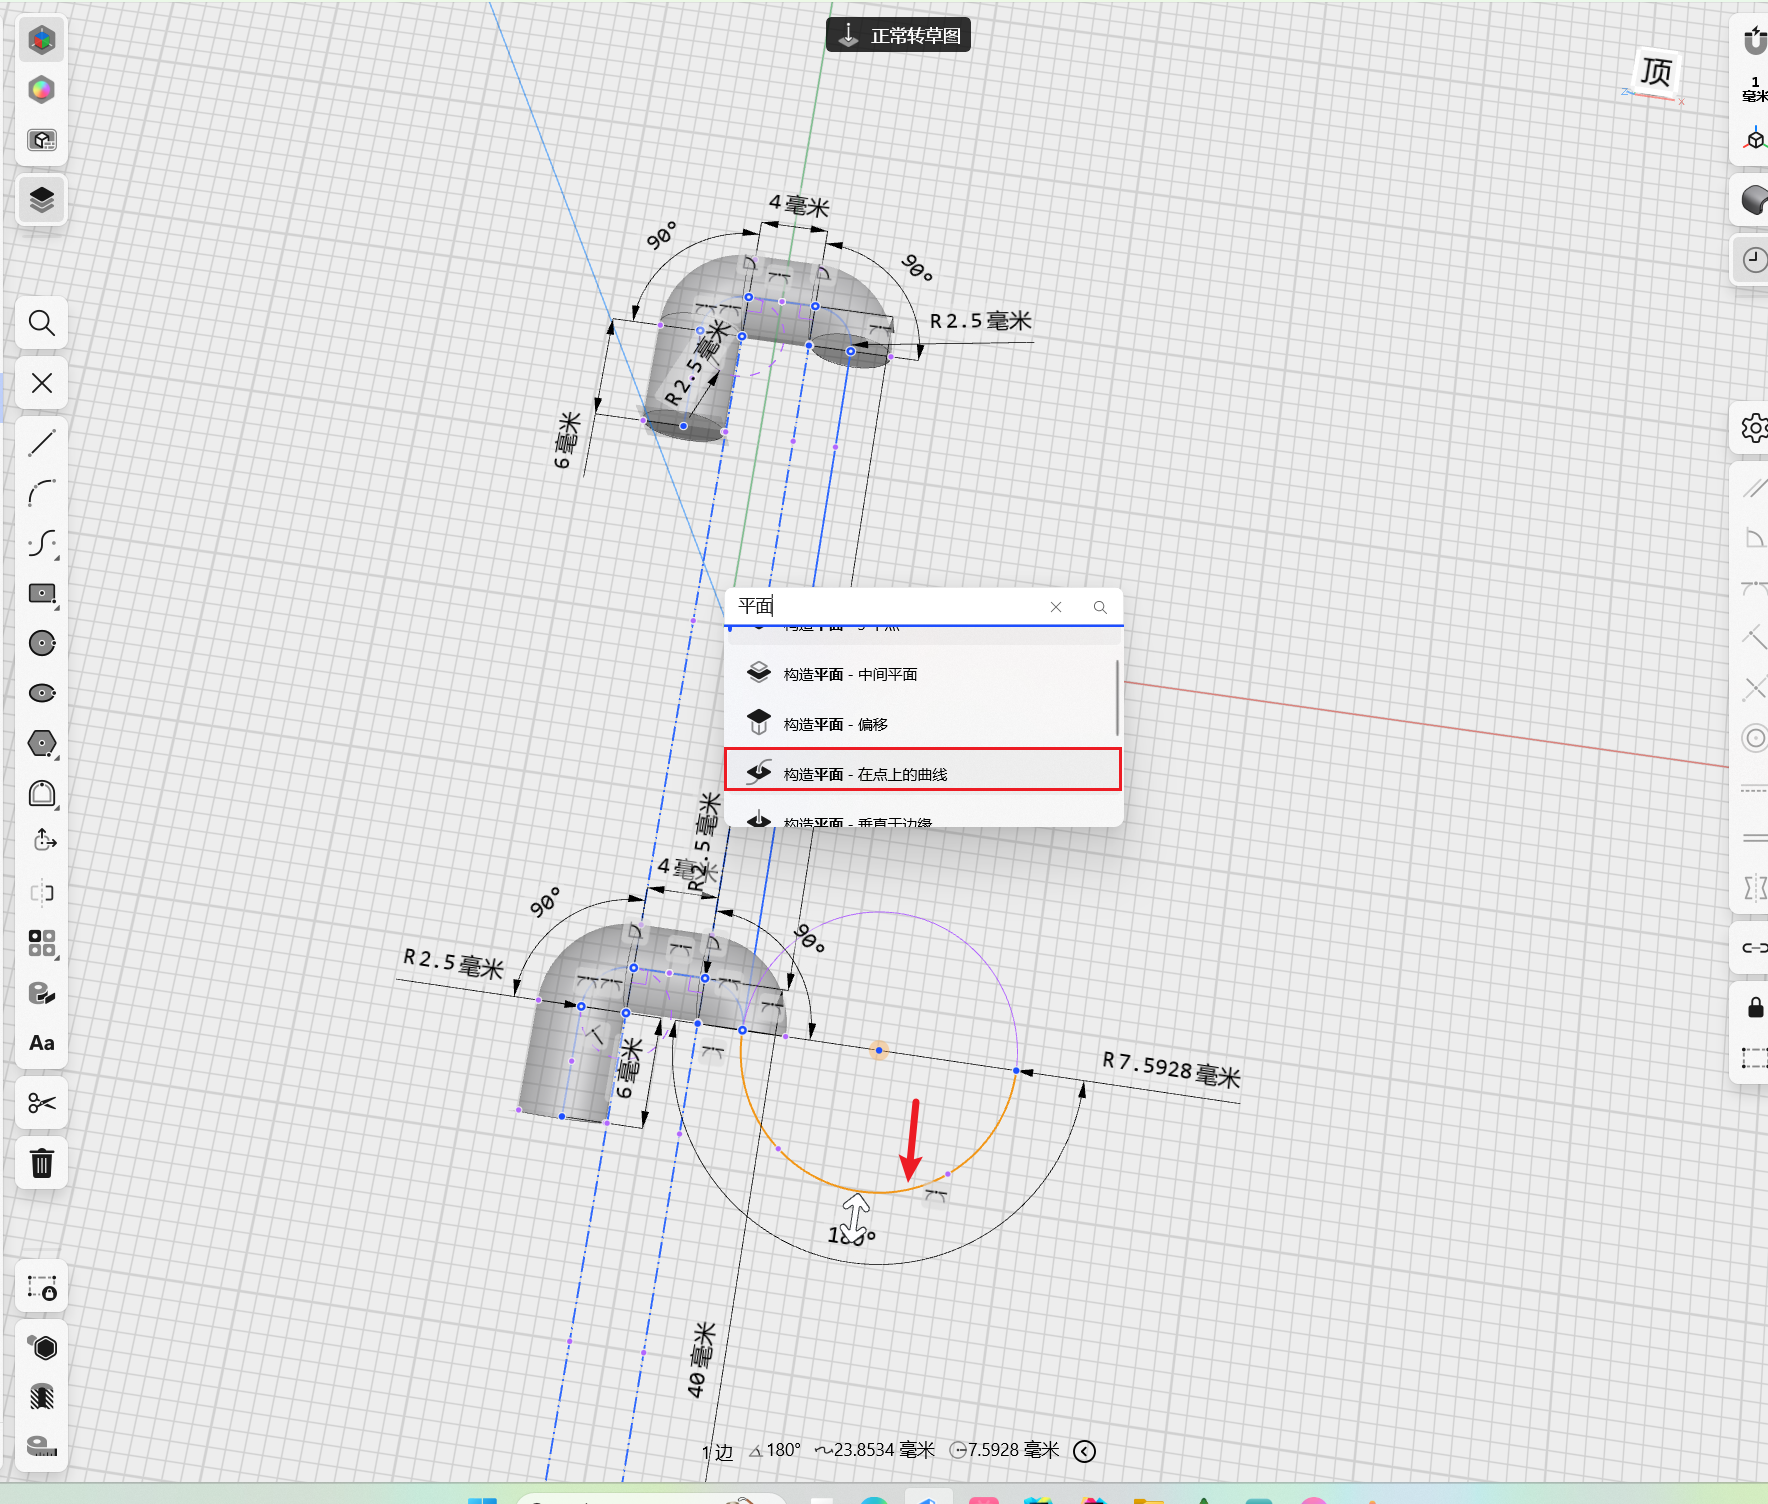The image size is (1768, 1504).
Task: Select the Polygon sketch tool
Action: (42, 743)
